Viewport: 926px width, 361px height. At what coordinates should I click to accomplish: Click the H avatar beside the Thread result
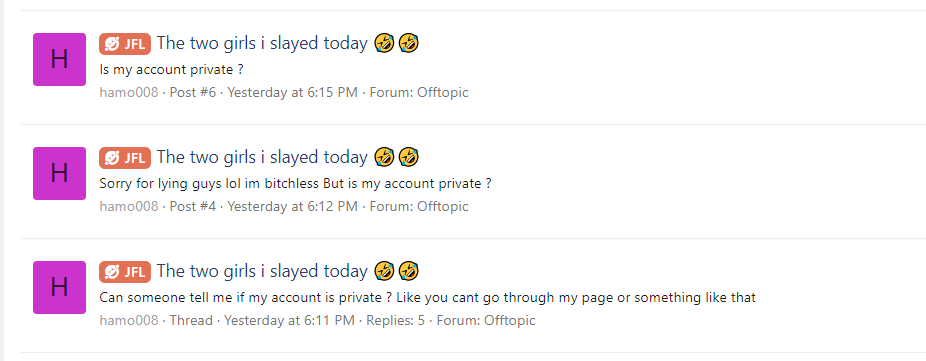[x=59, y=287]
